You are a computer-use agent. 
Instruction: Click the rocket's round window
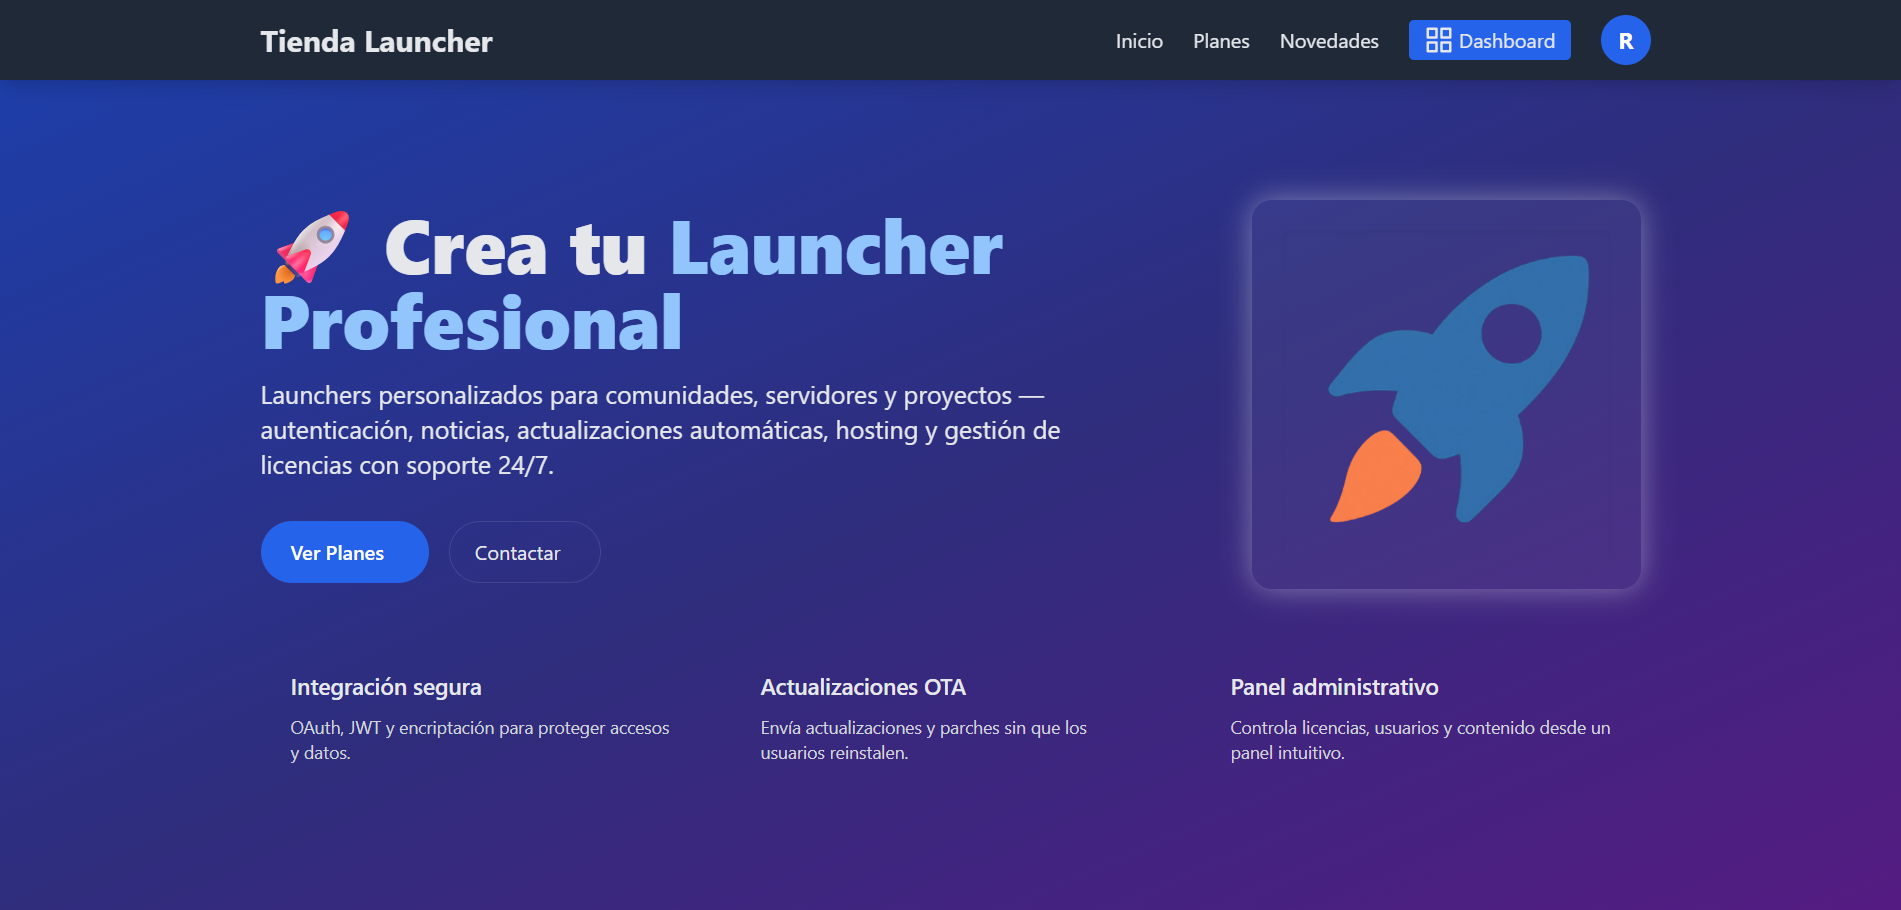(x=1510, y=334)
